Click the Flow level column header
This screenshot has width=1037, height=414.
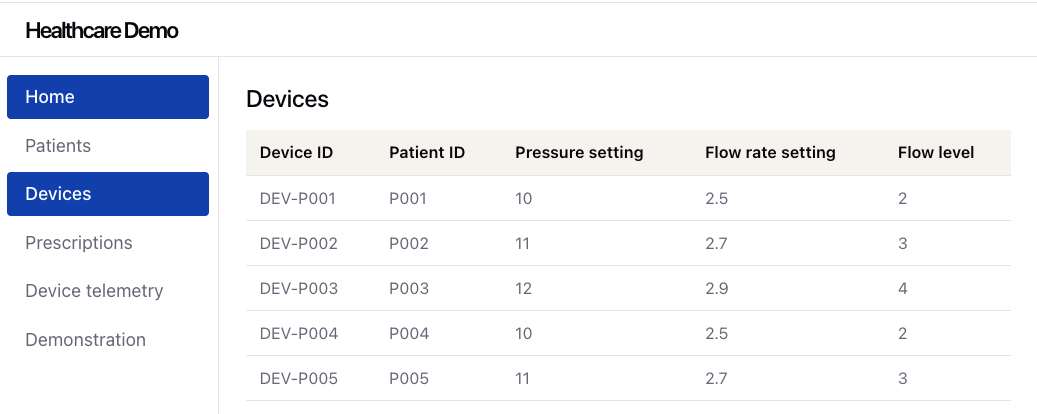[x=936, y=153]
